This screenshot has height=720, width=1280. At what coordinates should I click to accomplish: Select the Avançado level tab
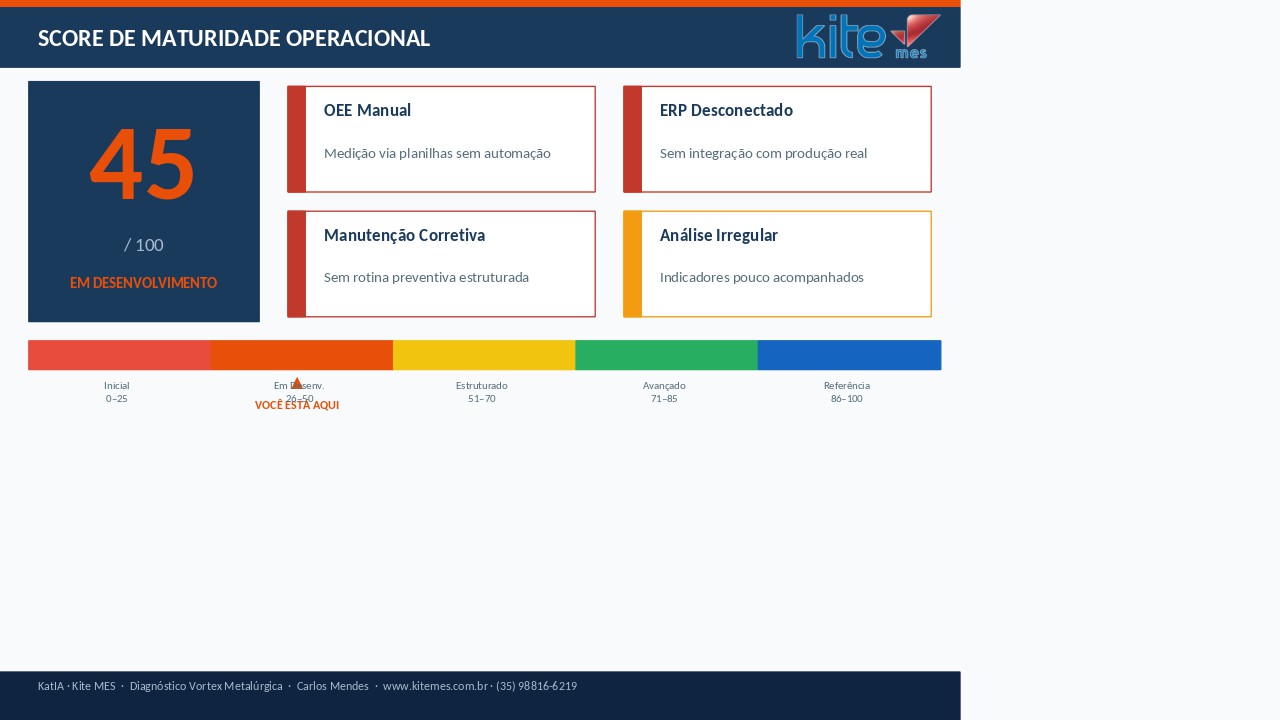point(664,391)
